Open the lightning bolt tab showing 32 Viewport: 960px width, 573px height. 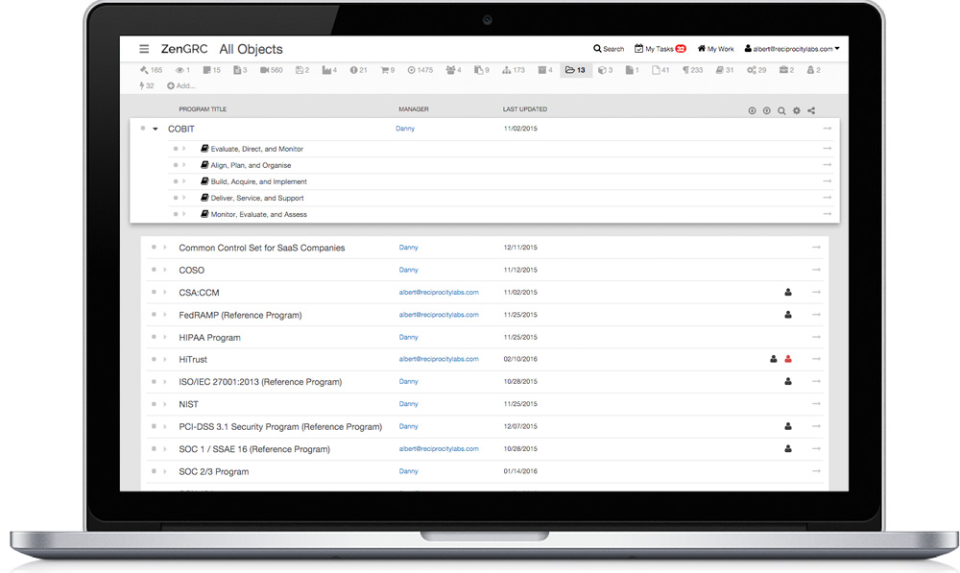(x=146, y=86)
